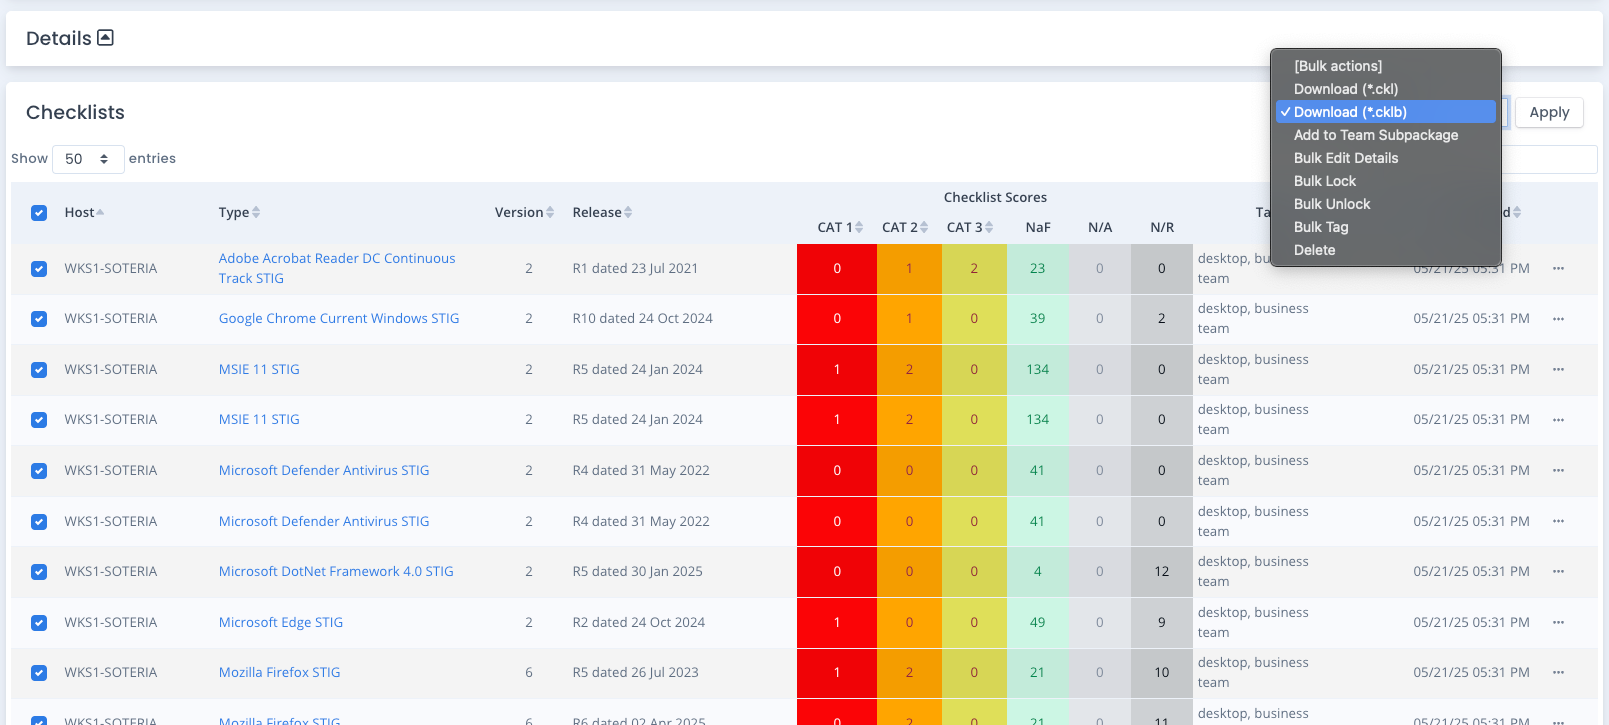Uncheck the DotNet Framework 4.0 row checkbox
Viewport: 1609px width, 725px height.
(x=39, y=572)
